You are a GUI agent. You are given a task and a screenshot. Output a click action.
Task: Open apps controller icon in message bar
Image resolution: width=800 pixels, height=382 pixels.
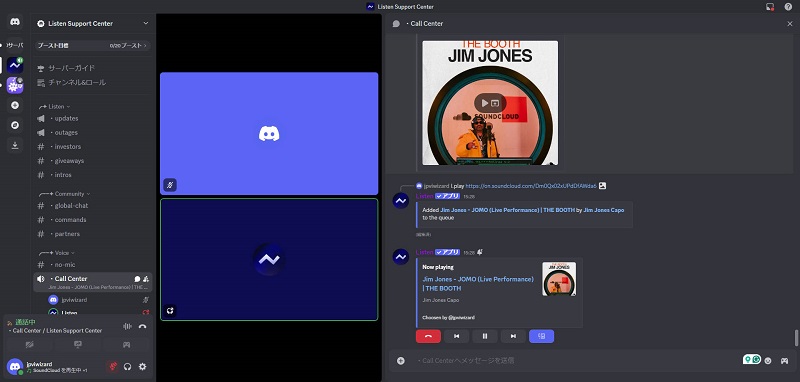coord(784,361)
